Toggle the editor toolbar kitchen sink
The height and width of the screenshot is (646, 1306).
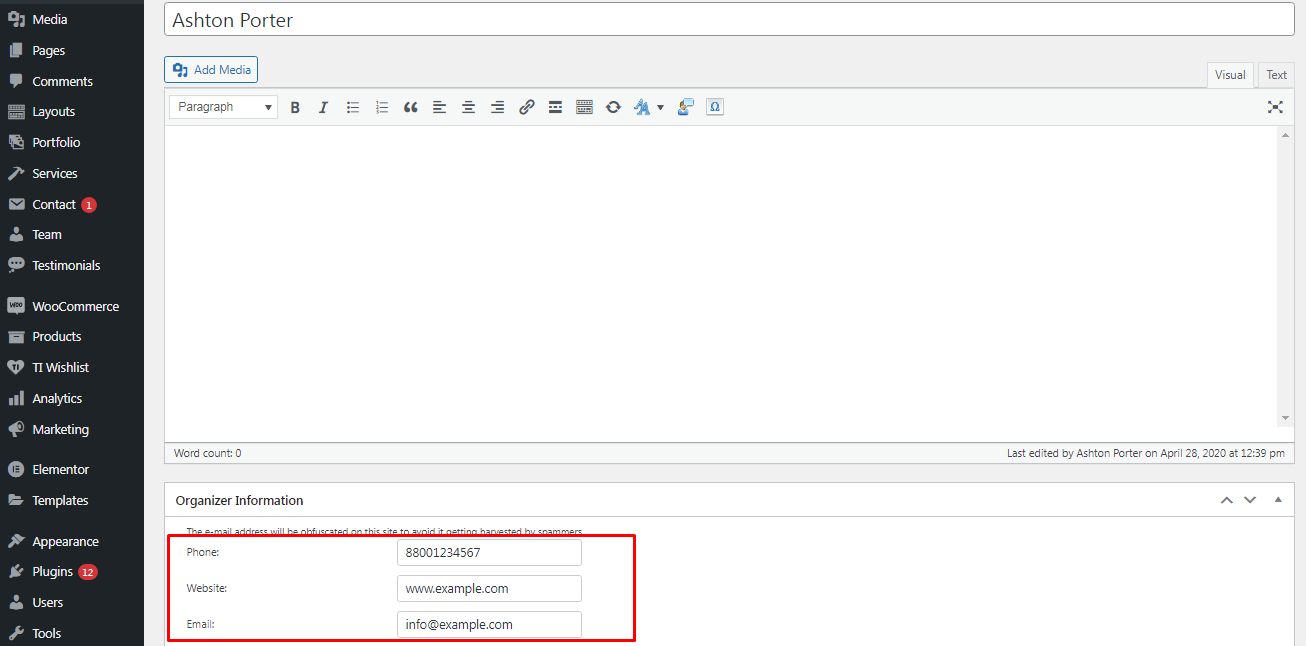(x=585, y=107)
